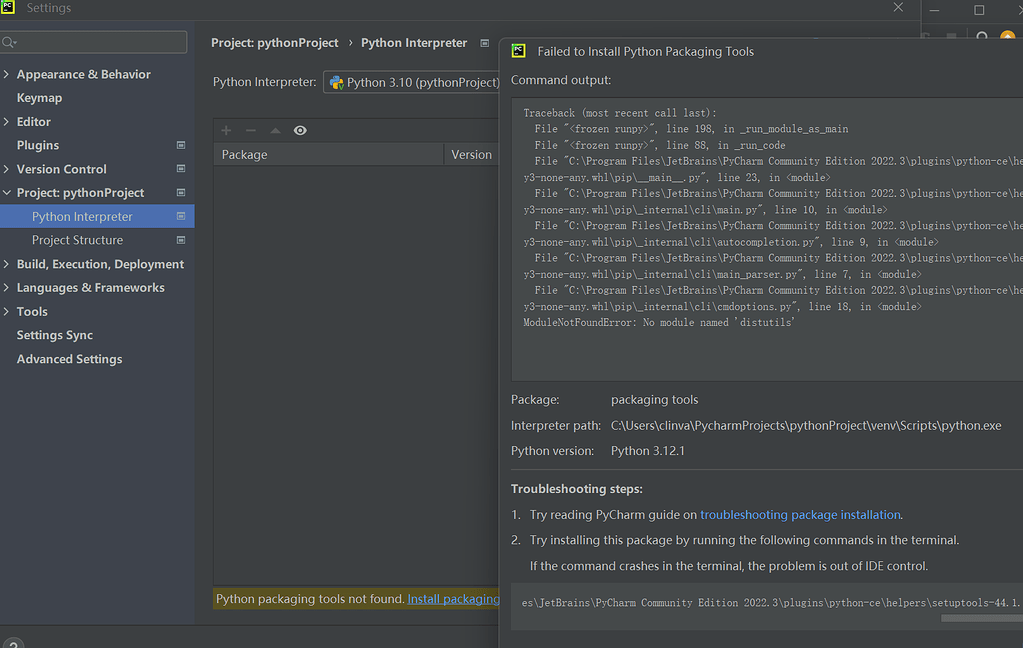Select Advanced Settings in the sidebar
Image resolution: width=1023 pixels, height=648 pixels.
coord(69,359)
